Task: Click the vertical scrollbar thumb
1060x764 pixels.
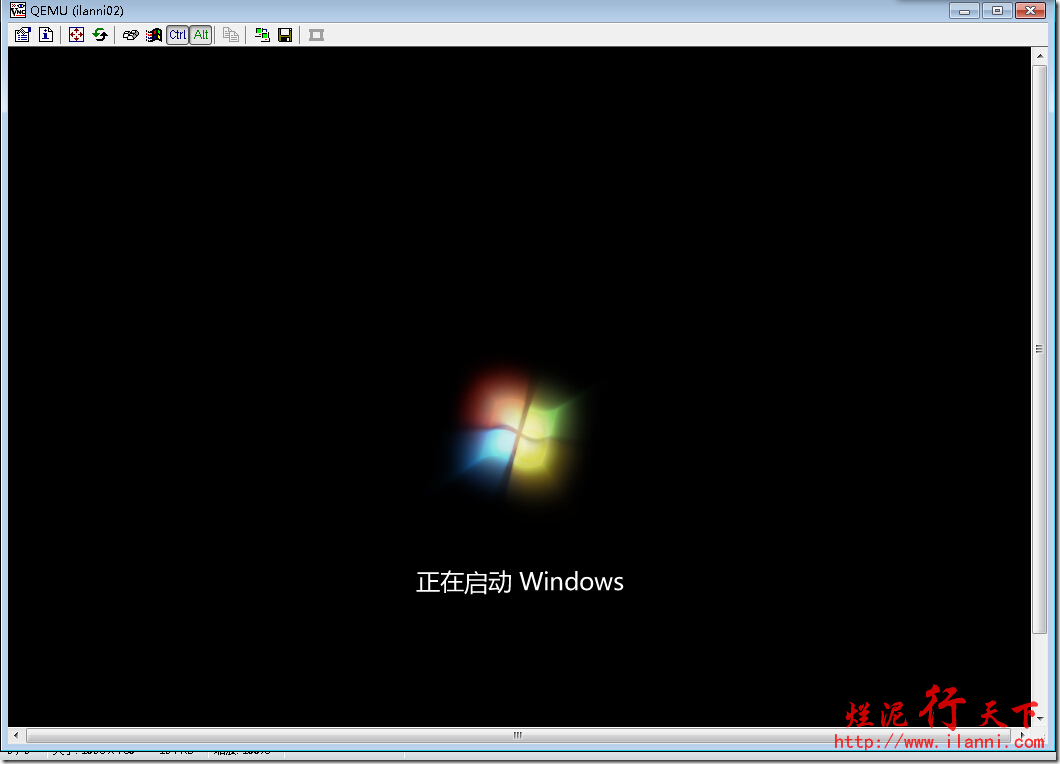Action: click(1039, 348)
